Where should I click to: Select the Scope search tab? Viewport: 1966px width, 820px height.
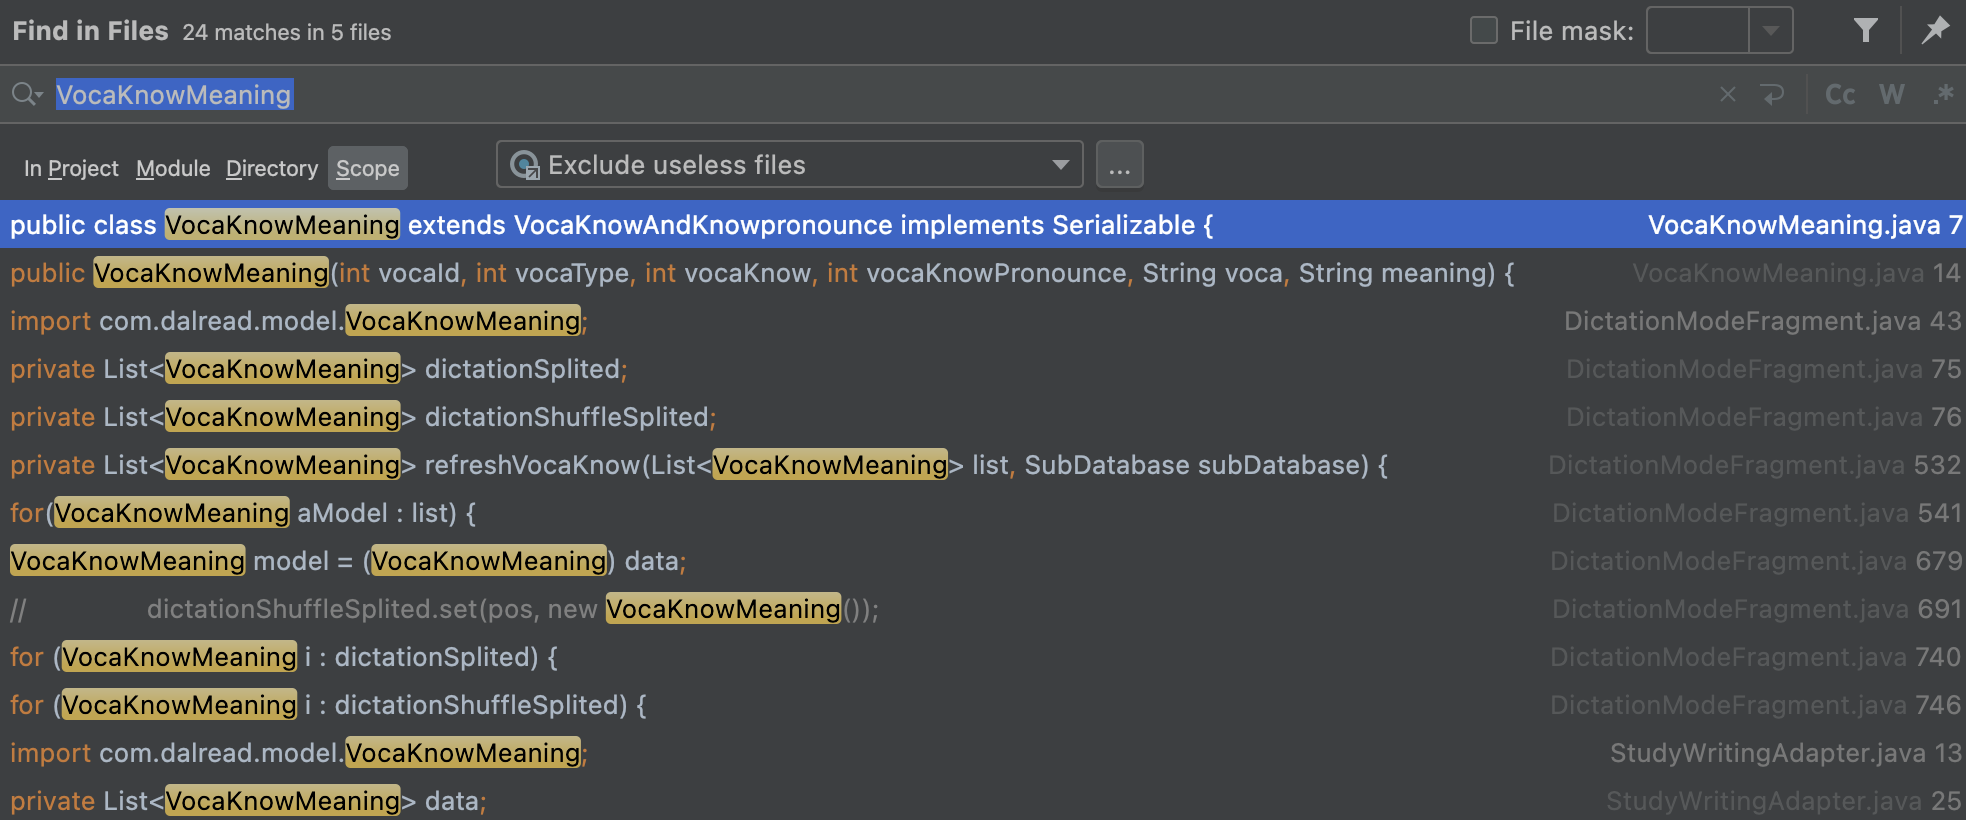click(367, 168)
